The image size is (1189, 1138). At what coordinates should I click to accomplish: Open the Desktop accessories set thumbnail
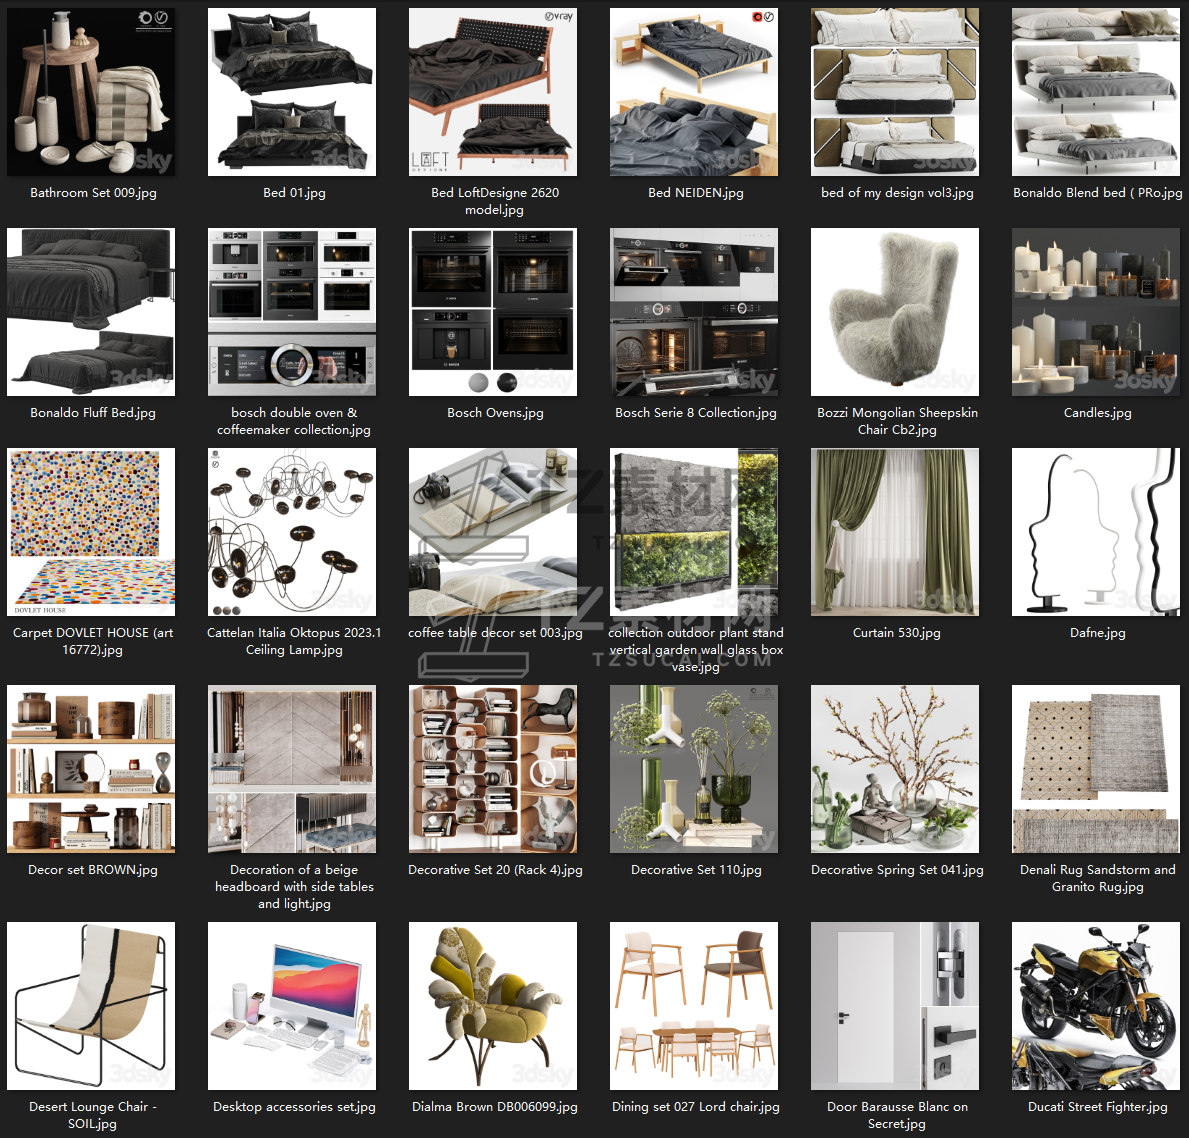(292, 1006)
